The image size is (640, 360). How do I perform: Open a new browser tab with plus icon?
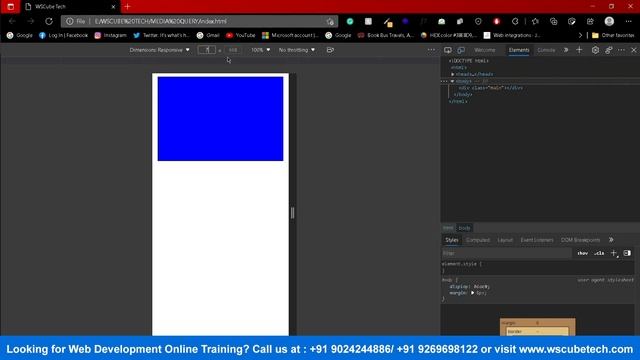(x=127, y=7)
